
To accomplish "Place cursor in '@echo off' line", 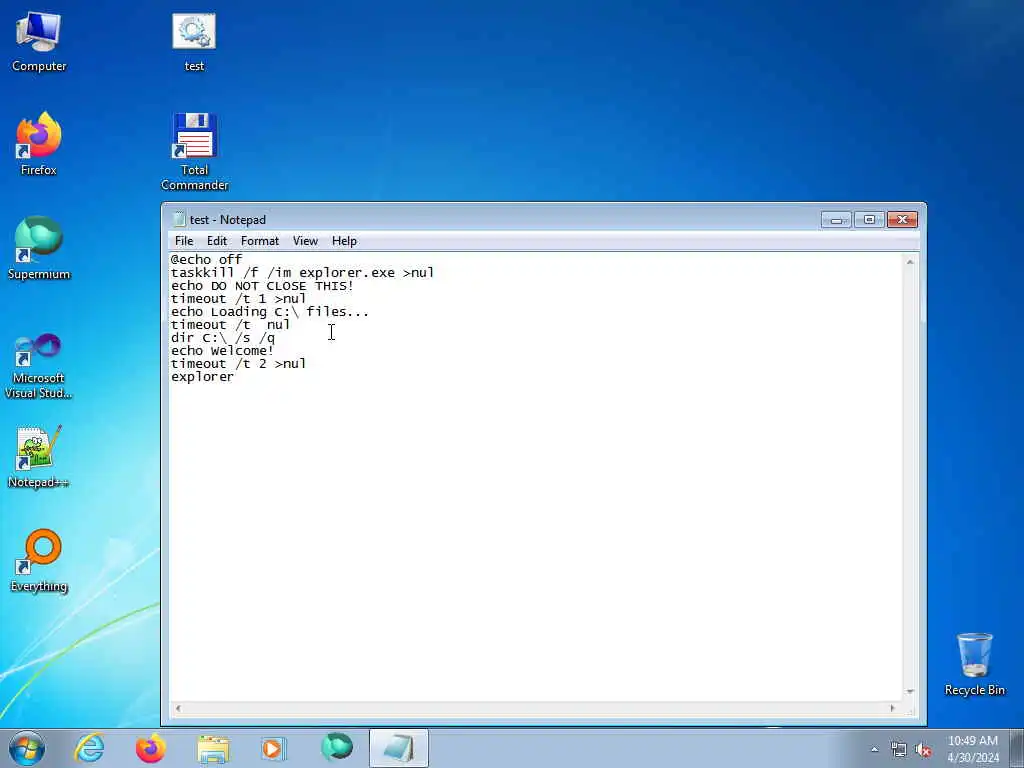I will 206,260.
